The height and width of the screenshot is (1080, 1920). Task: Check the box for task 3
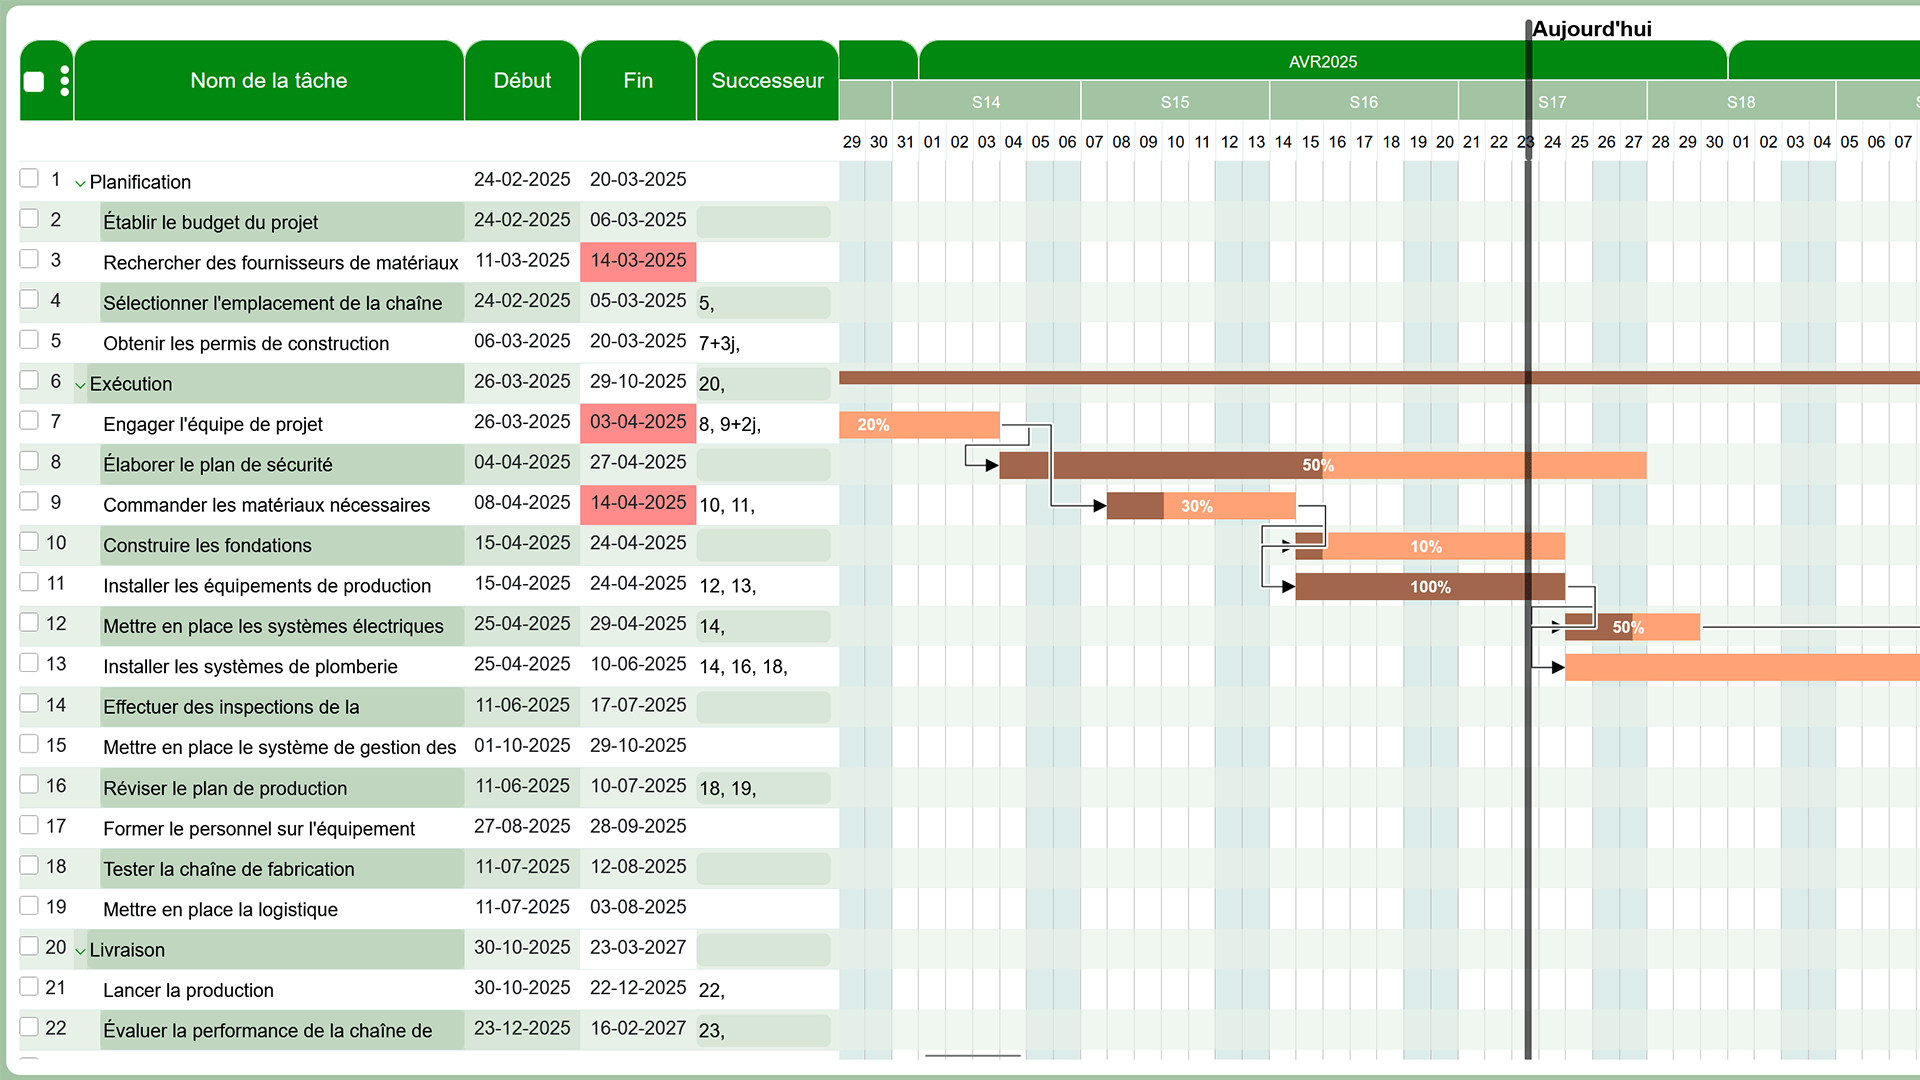[29, 259]
